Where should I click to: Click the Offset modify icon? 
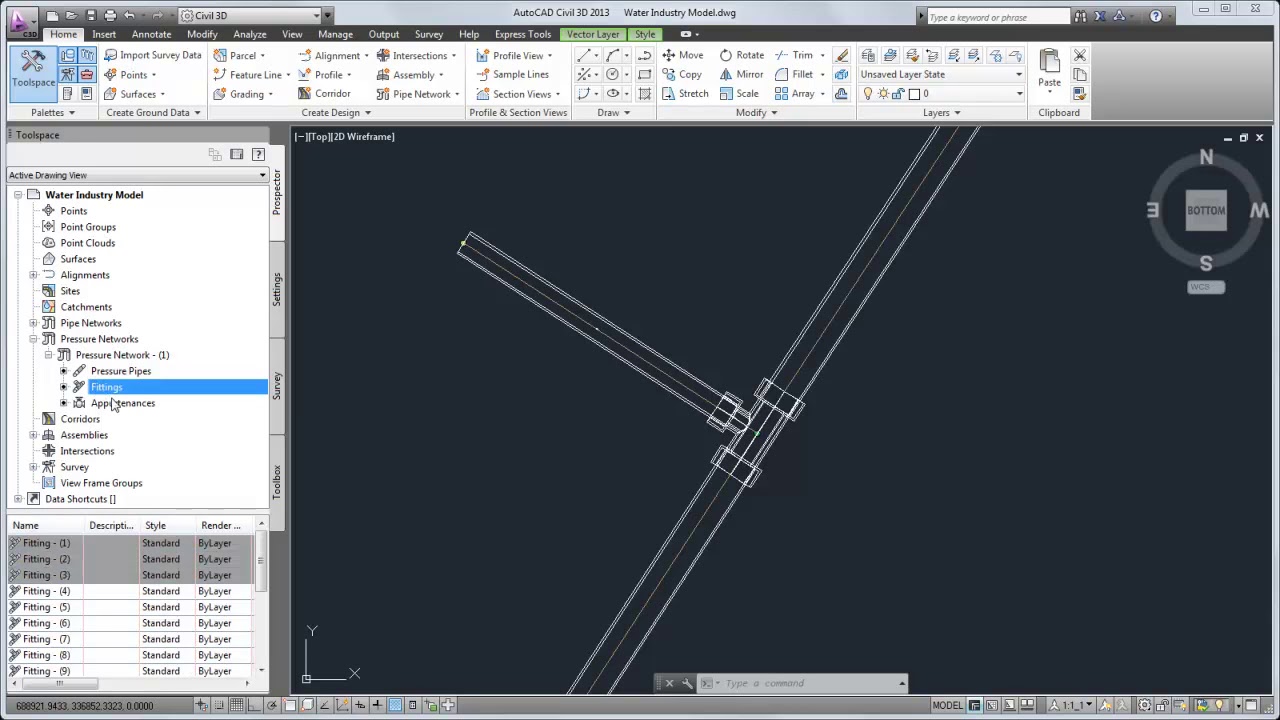[x=842, y=93]
